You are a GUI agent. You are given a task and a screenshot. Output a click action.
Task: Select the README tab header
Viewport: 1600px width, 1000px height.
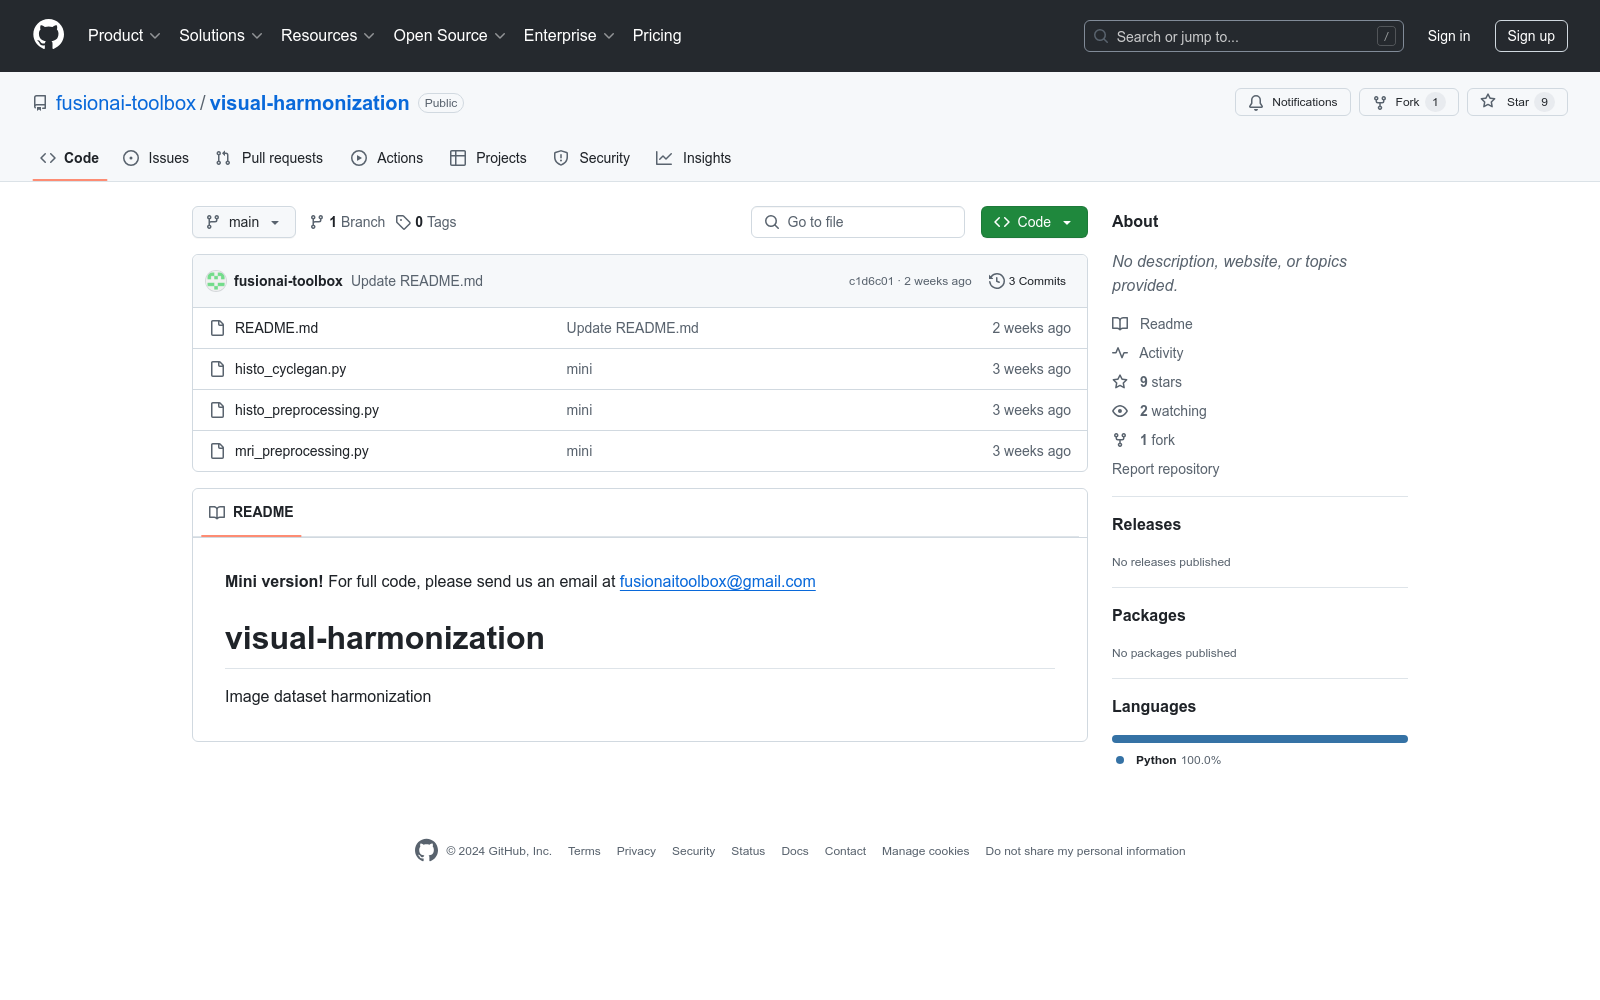point(251,512)
